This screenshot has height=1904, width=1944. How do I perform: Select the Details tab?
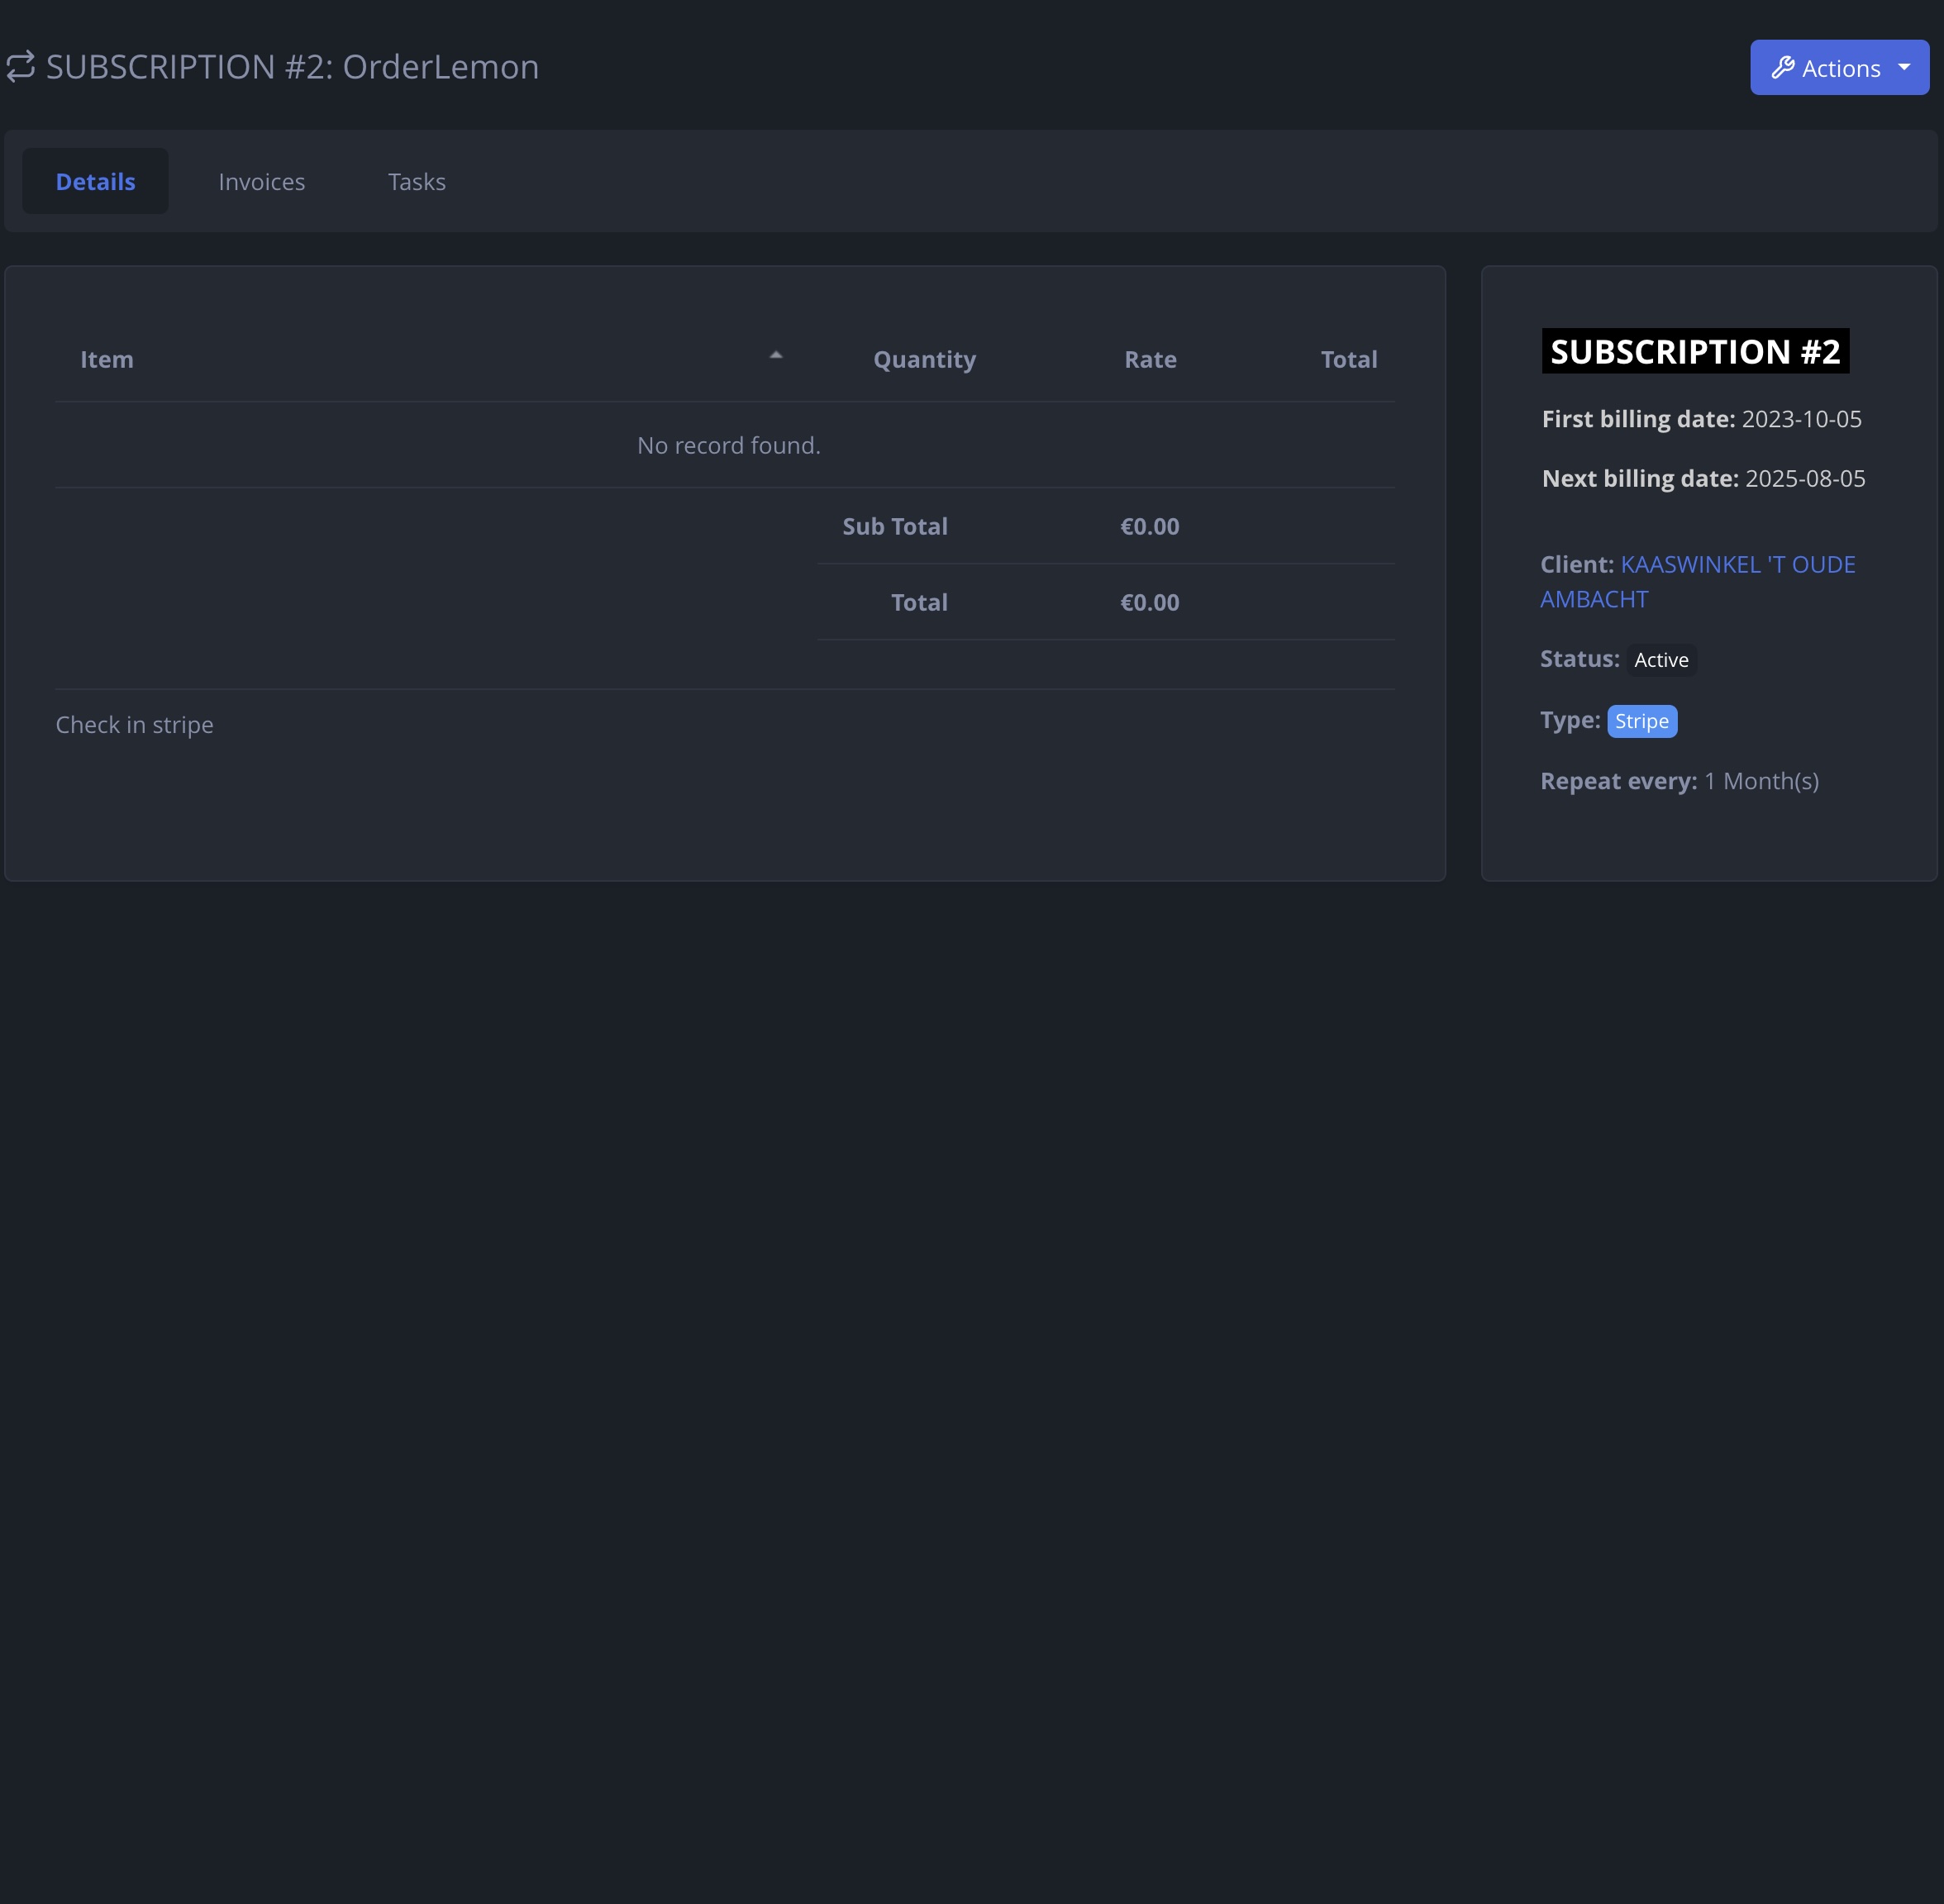coord(95,181)
